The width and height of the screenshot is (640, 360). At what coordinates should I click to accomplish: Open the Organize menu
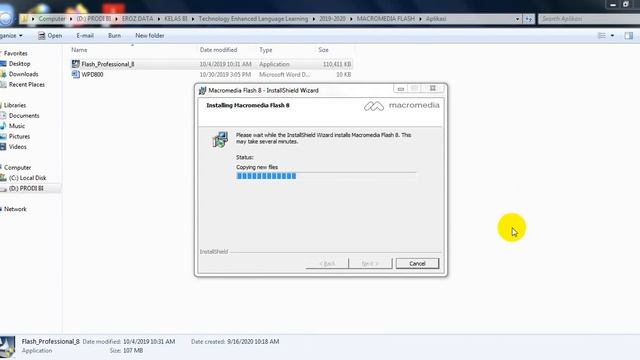pyautogui.click(x=11, y=36)
